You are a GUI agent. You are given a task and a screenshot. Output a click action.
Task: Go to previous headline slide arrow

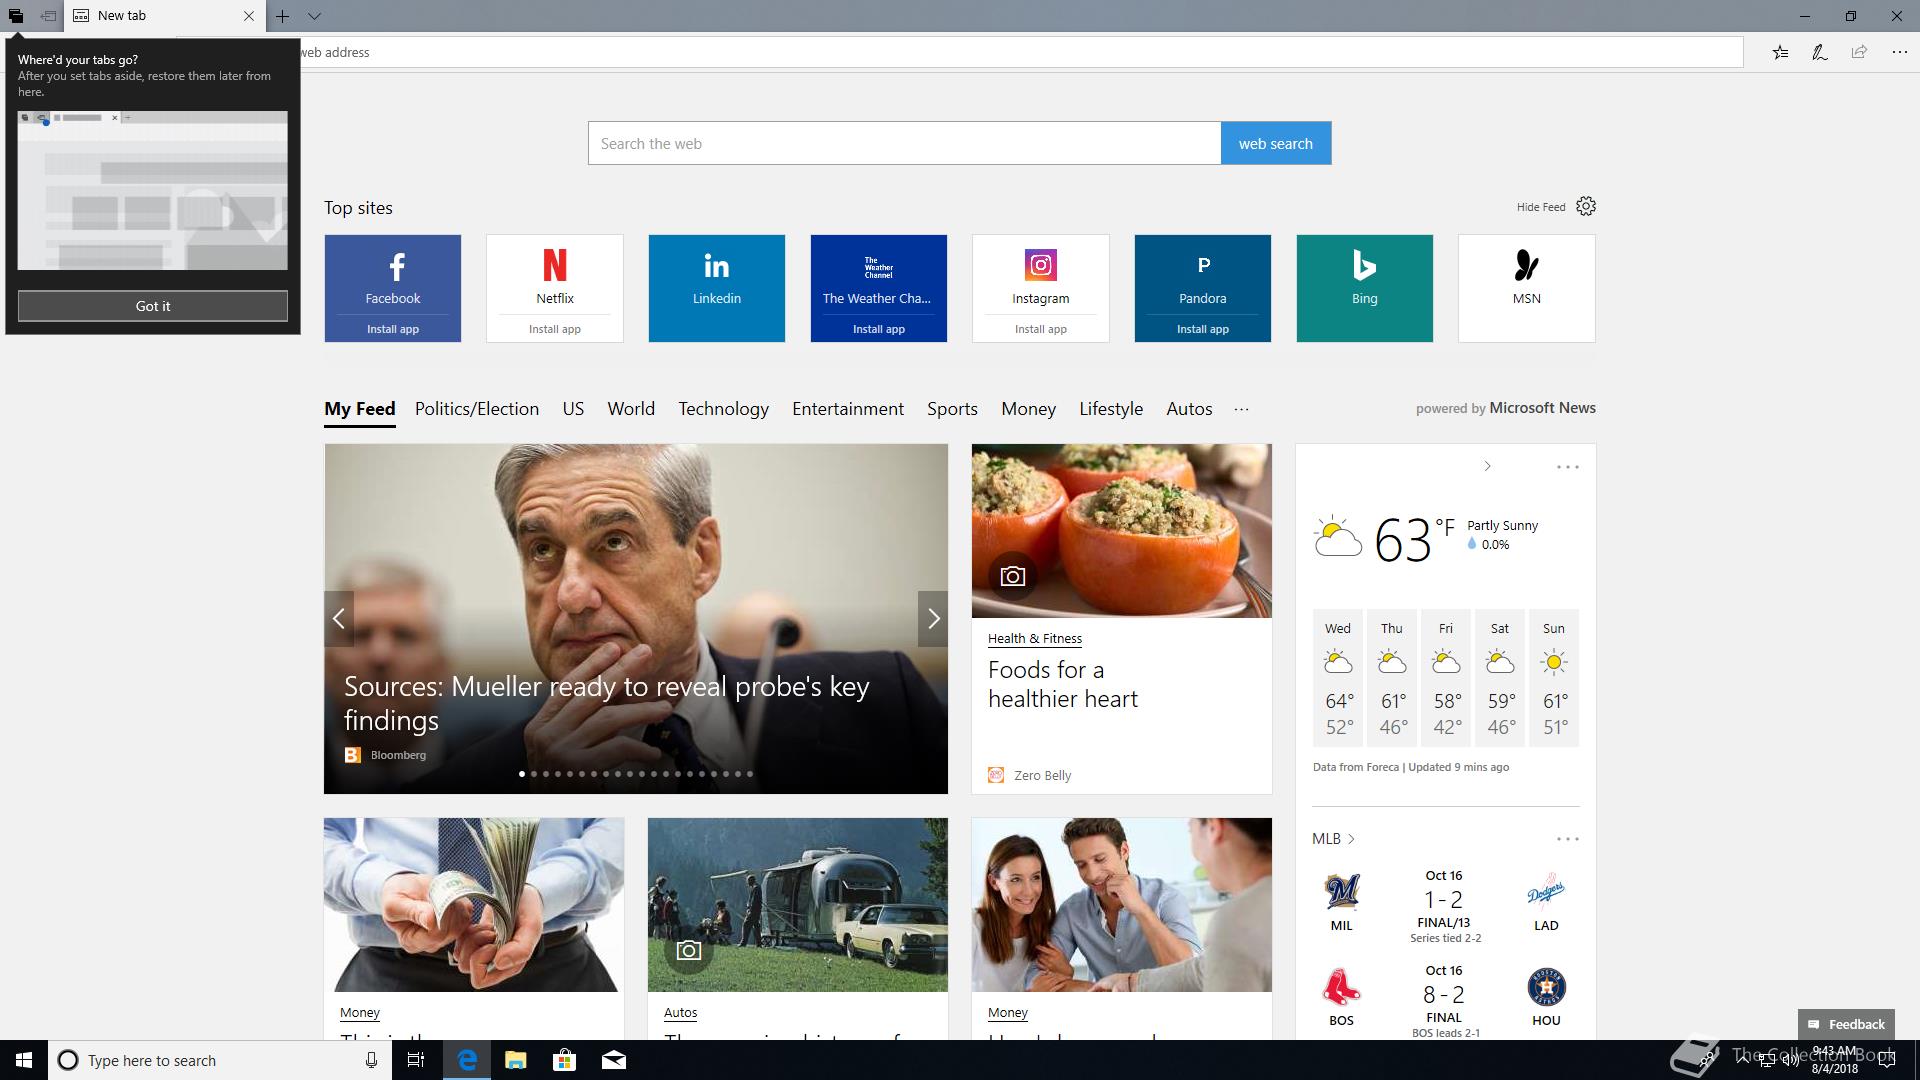point(339,619)
